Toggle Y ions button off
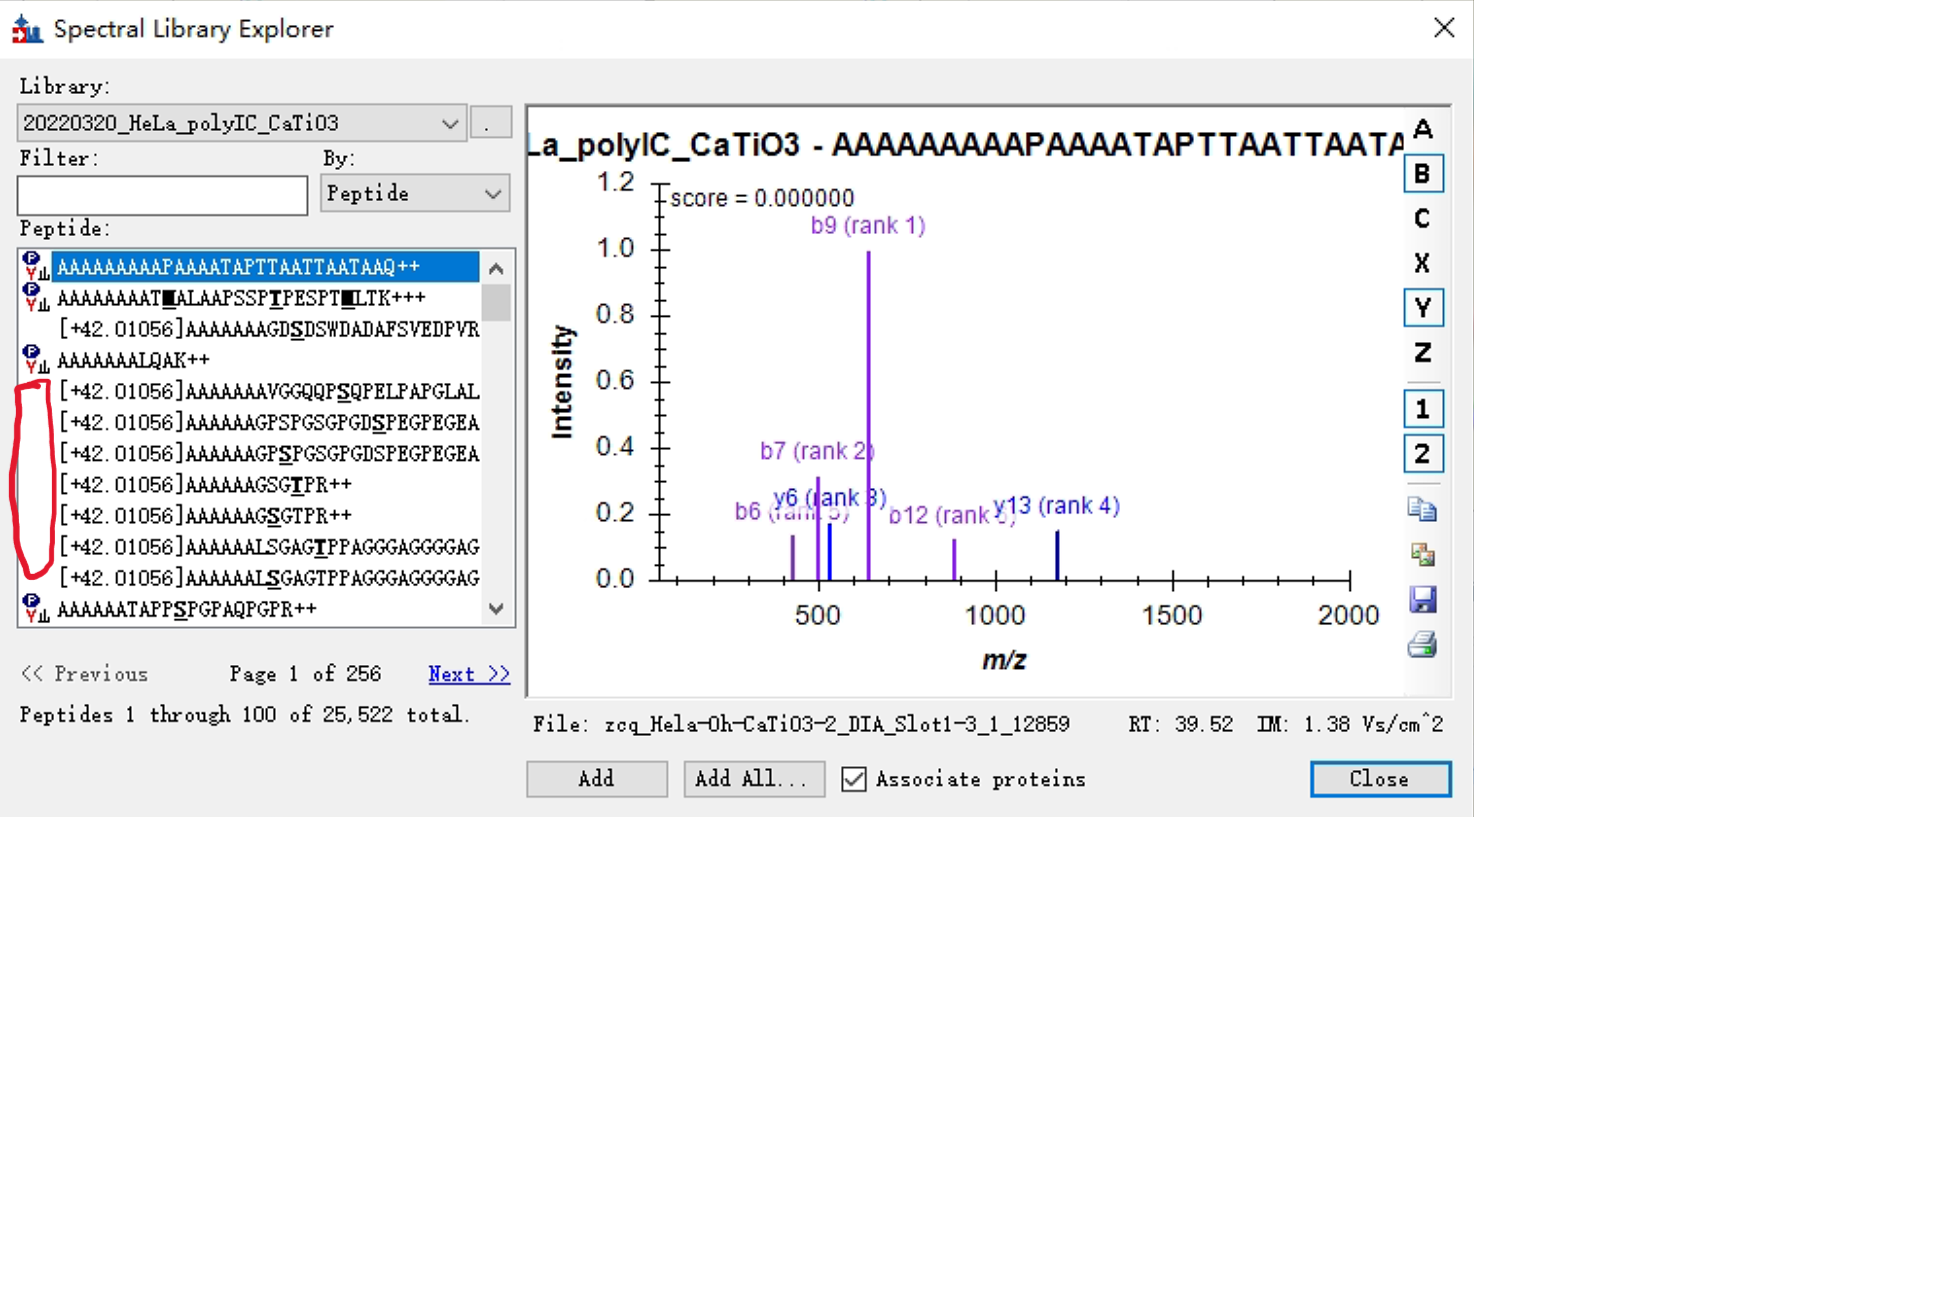The image size is (1941, 1296). tap(1422, 308)
